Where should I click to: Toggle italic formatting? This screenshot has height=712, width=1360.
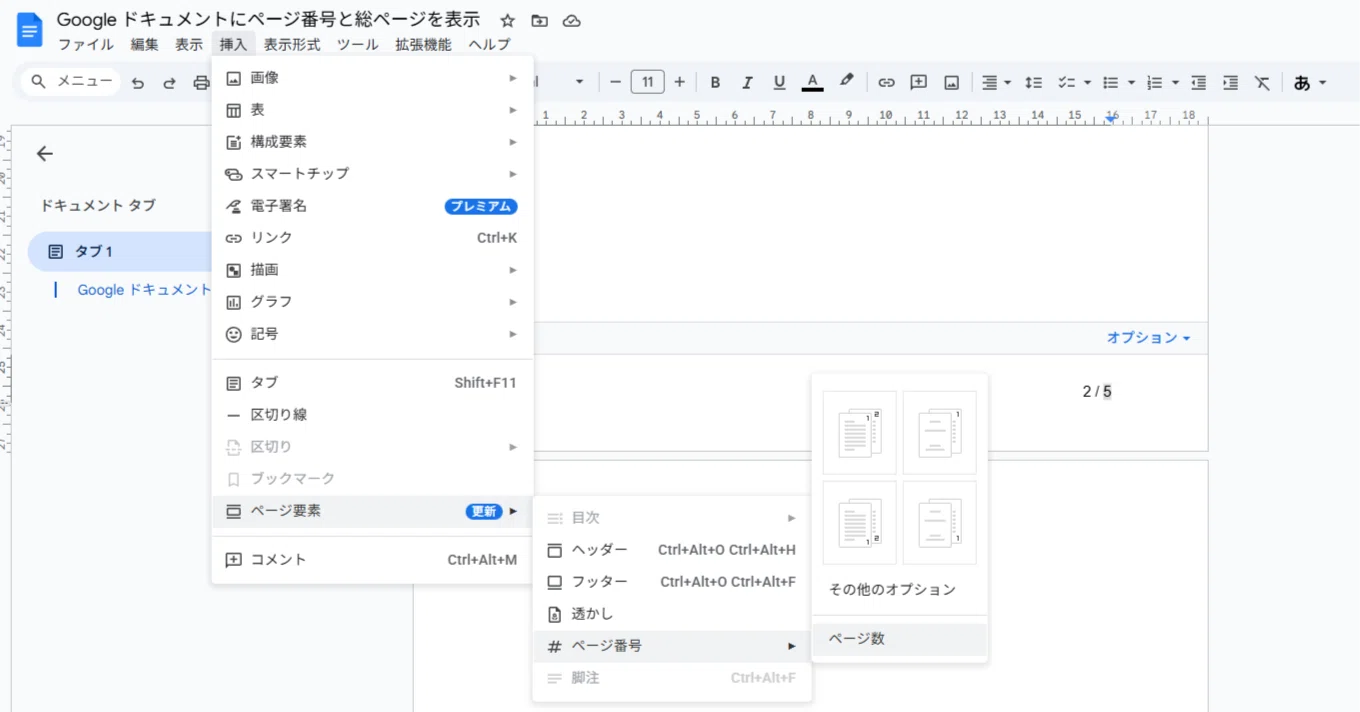pos(747,82)
